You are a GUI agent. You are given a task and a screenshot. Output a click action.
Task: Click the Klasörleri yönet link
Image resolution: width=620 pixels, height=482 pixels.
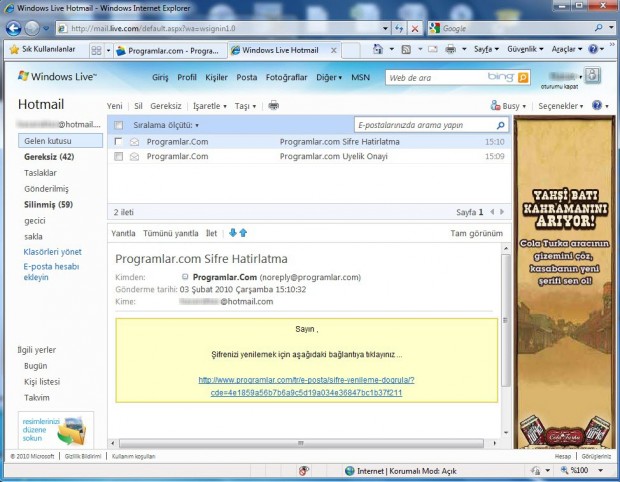(52, 252)
